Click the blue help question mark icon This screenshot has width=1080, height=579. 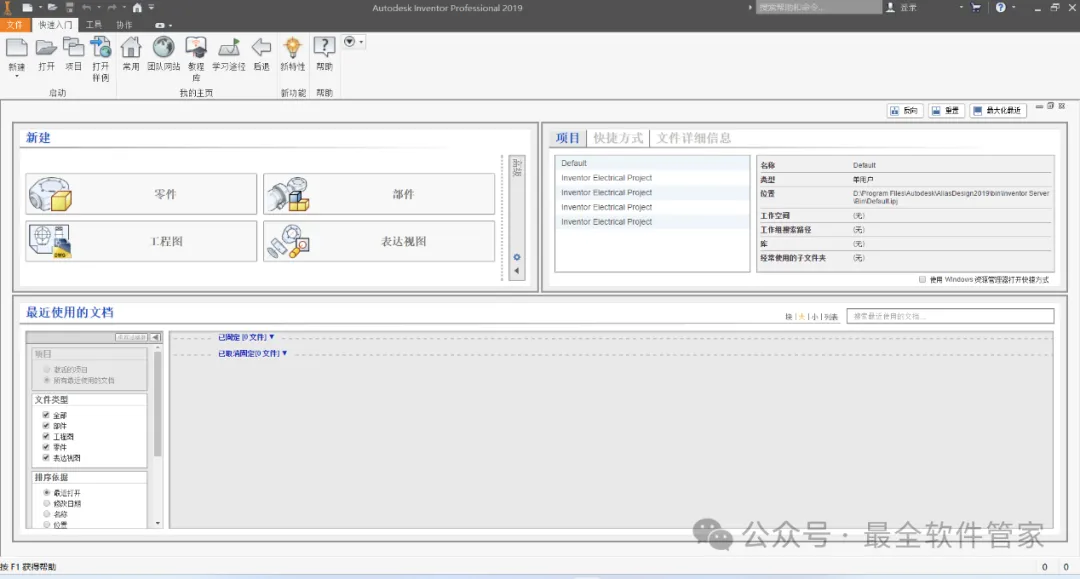1001,8
